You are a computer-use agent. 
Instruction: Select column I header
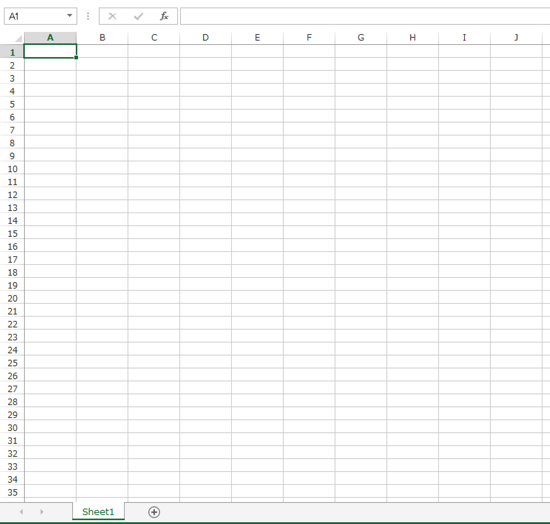pos(464,38)
